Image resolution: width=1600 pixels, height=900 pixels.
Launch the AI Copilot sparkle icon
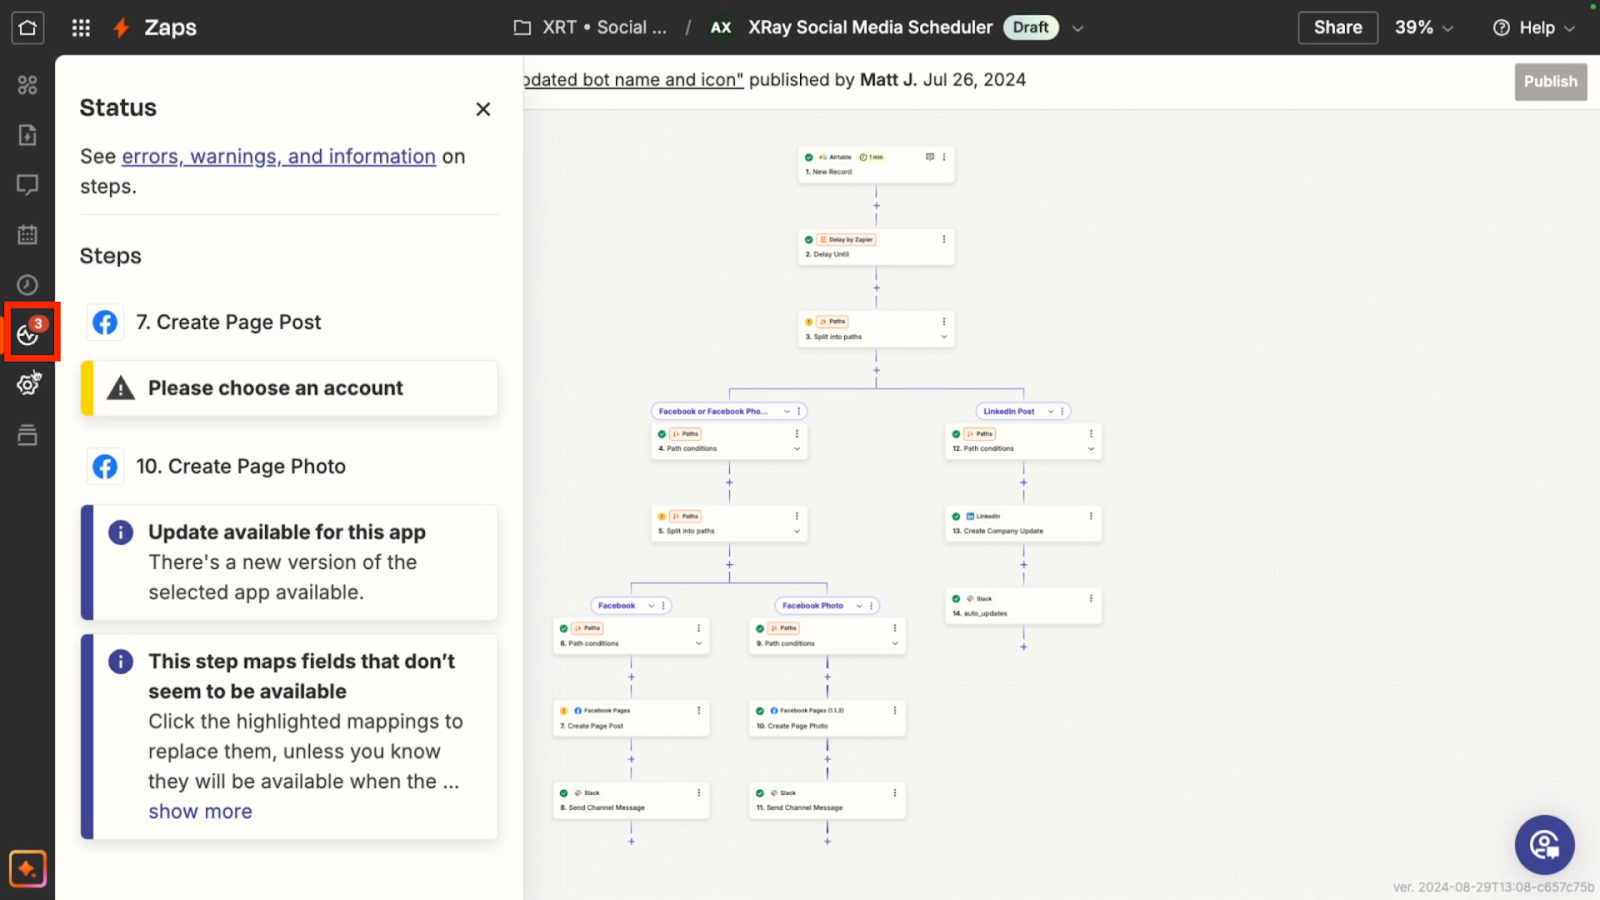(27, 869)
